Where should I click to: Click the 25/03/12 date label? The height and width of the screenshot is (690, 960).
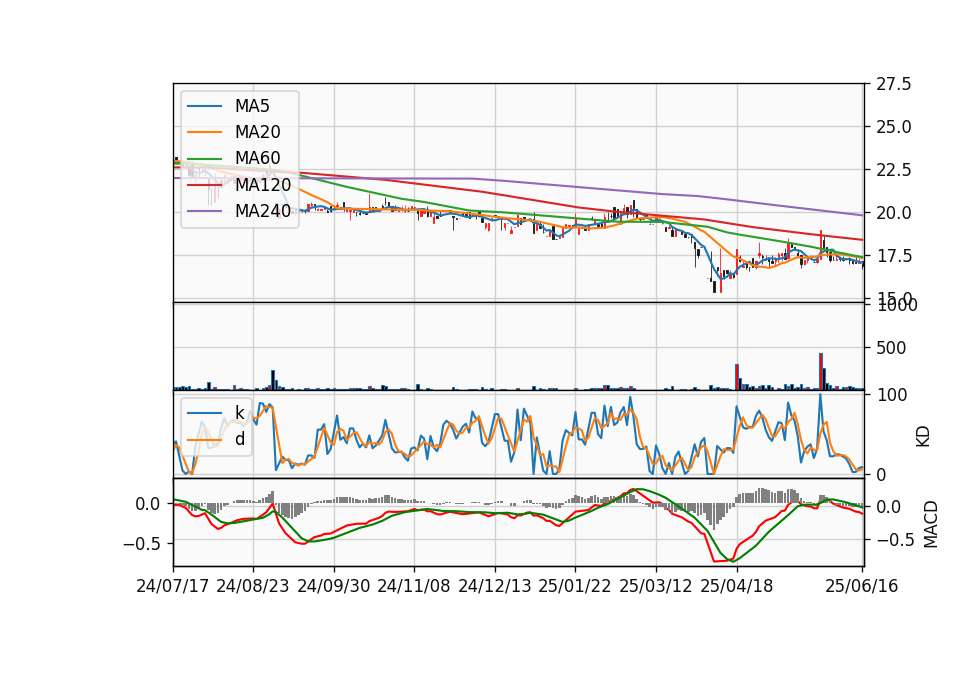pyautogui.click(x=656, y=586)
